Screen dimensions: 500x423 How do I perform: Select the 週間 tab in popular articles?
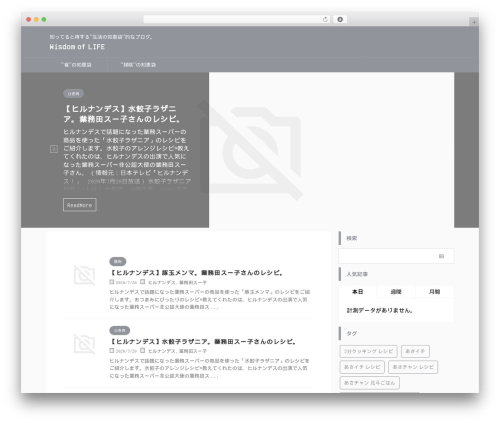(x=396, y=292)
